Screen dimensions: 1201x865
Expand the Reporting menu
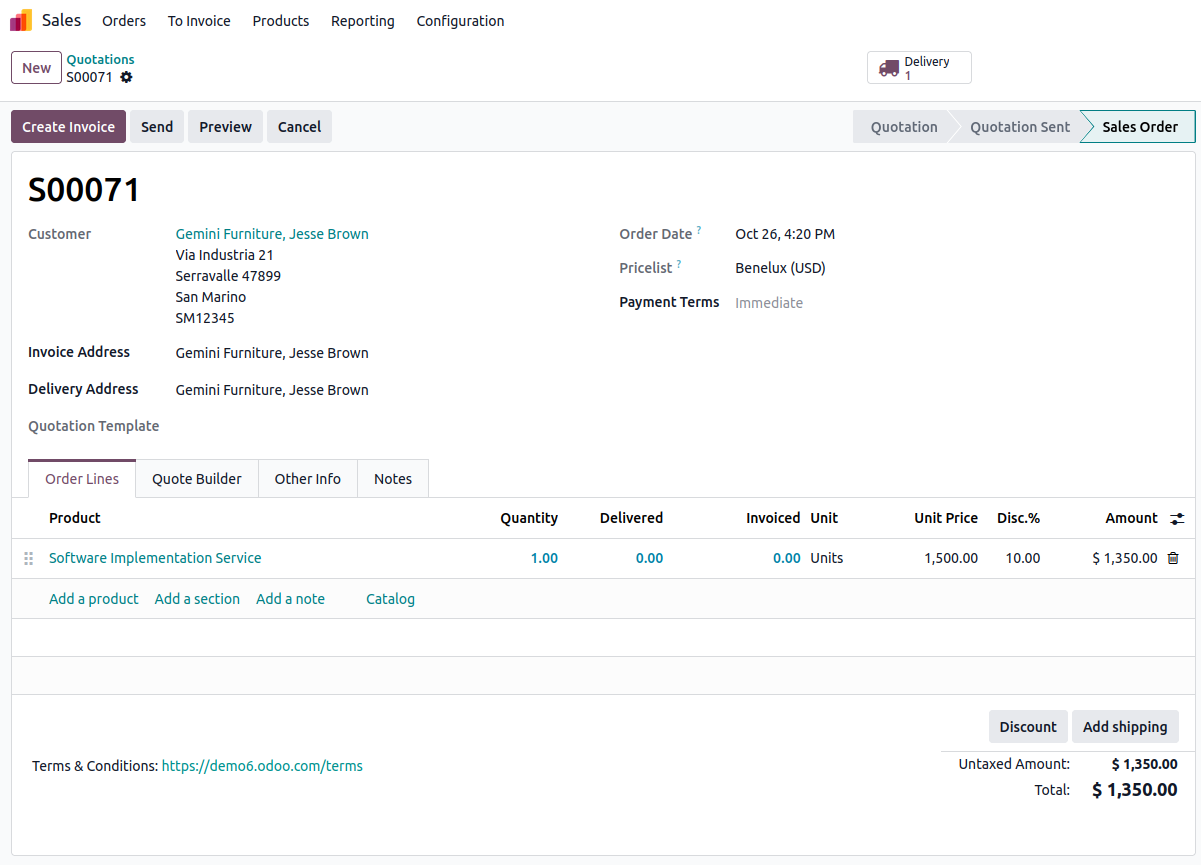click(362, 21)
